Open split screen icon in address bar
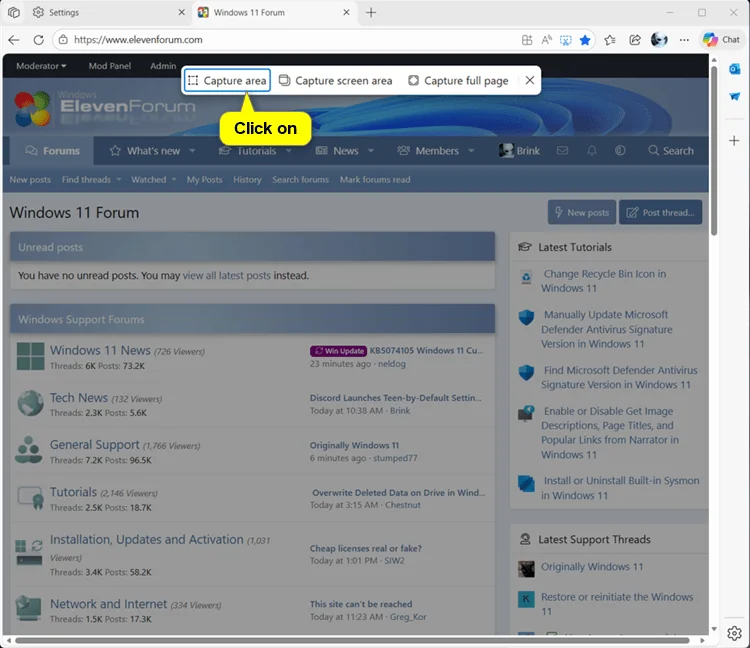This screenshot has width=750, height=648. [x=527, y=40]
